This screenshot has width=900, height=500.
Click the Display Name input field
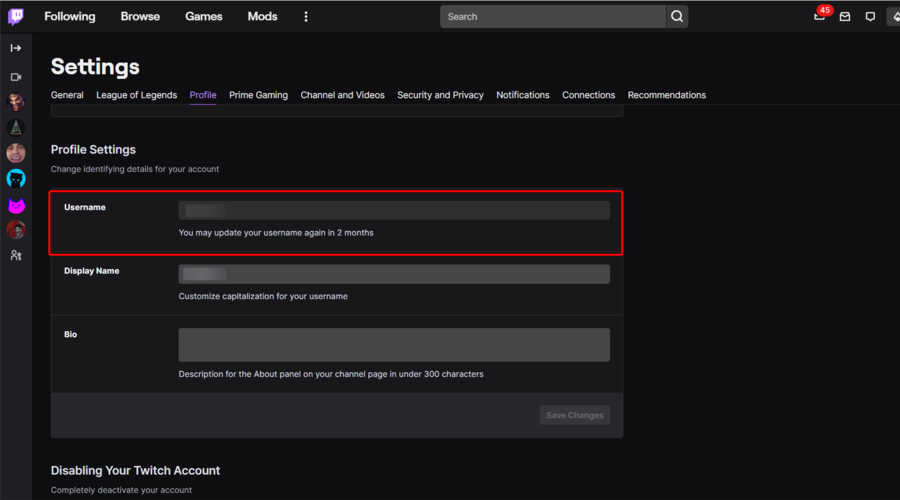(x=394, y=274)
